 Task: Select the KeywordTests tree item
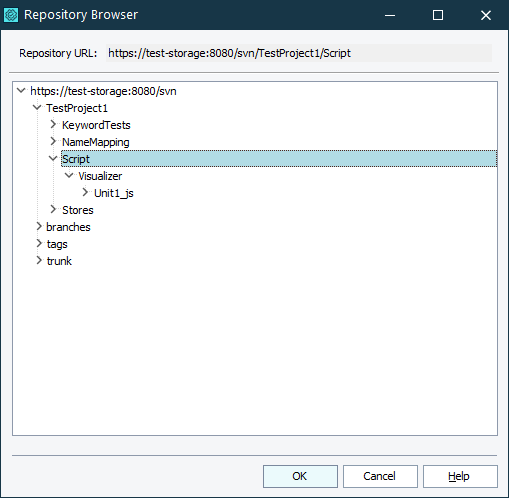96,125
